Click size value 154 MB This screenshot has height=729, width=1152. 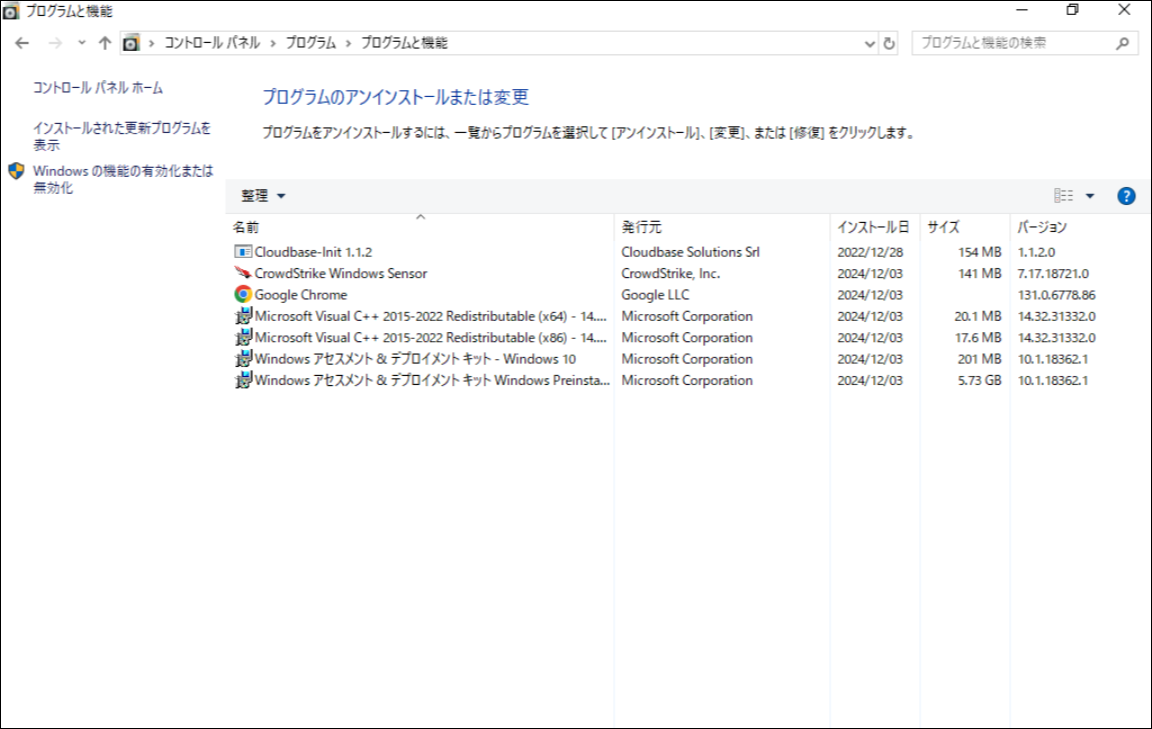(x=979, y=252)
